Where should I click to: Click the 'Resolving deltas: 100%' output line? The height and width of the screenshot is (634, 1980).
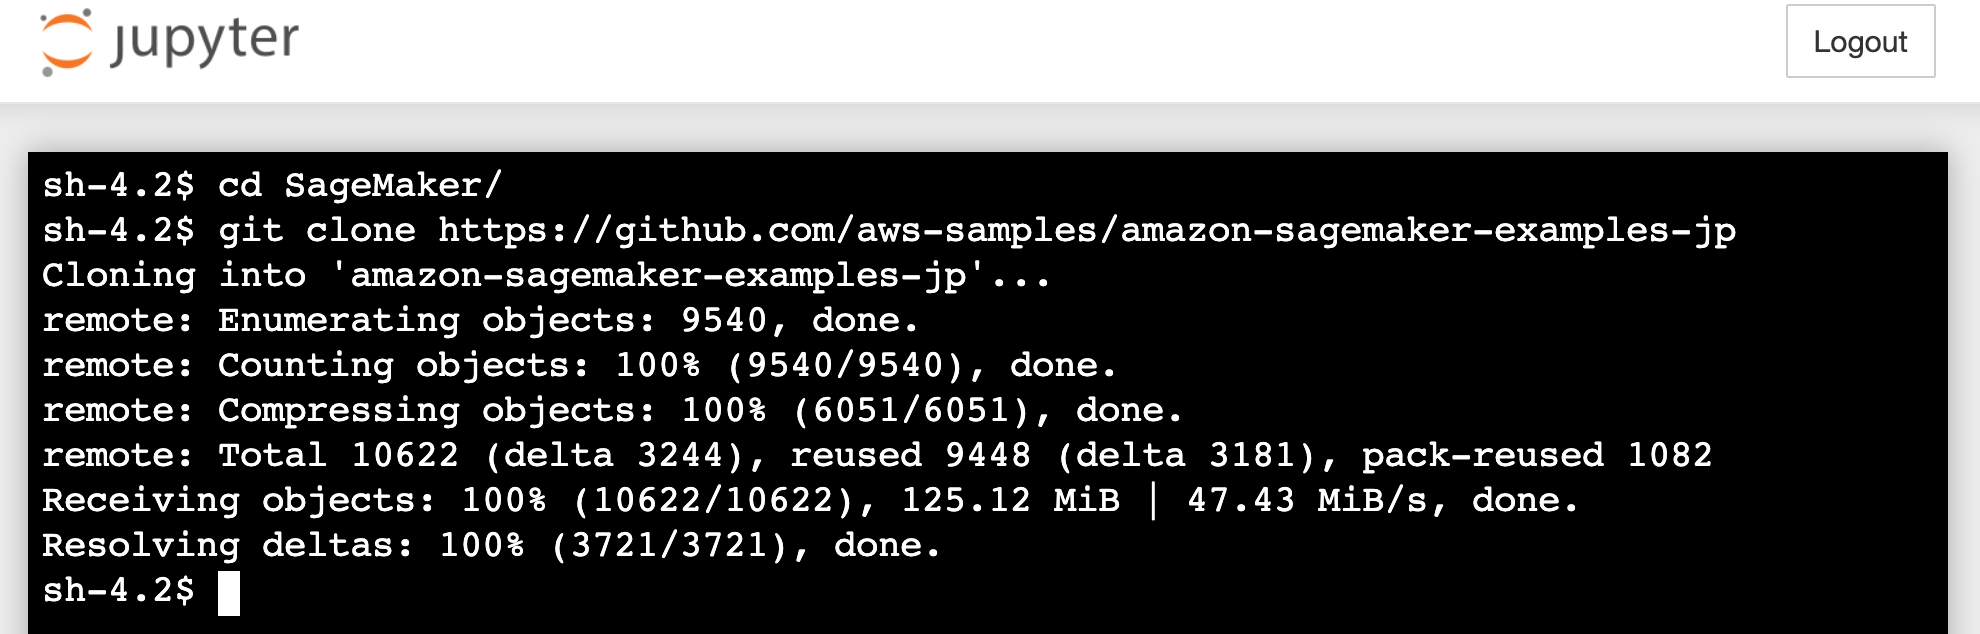point(491,546)
